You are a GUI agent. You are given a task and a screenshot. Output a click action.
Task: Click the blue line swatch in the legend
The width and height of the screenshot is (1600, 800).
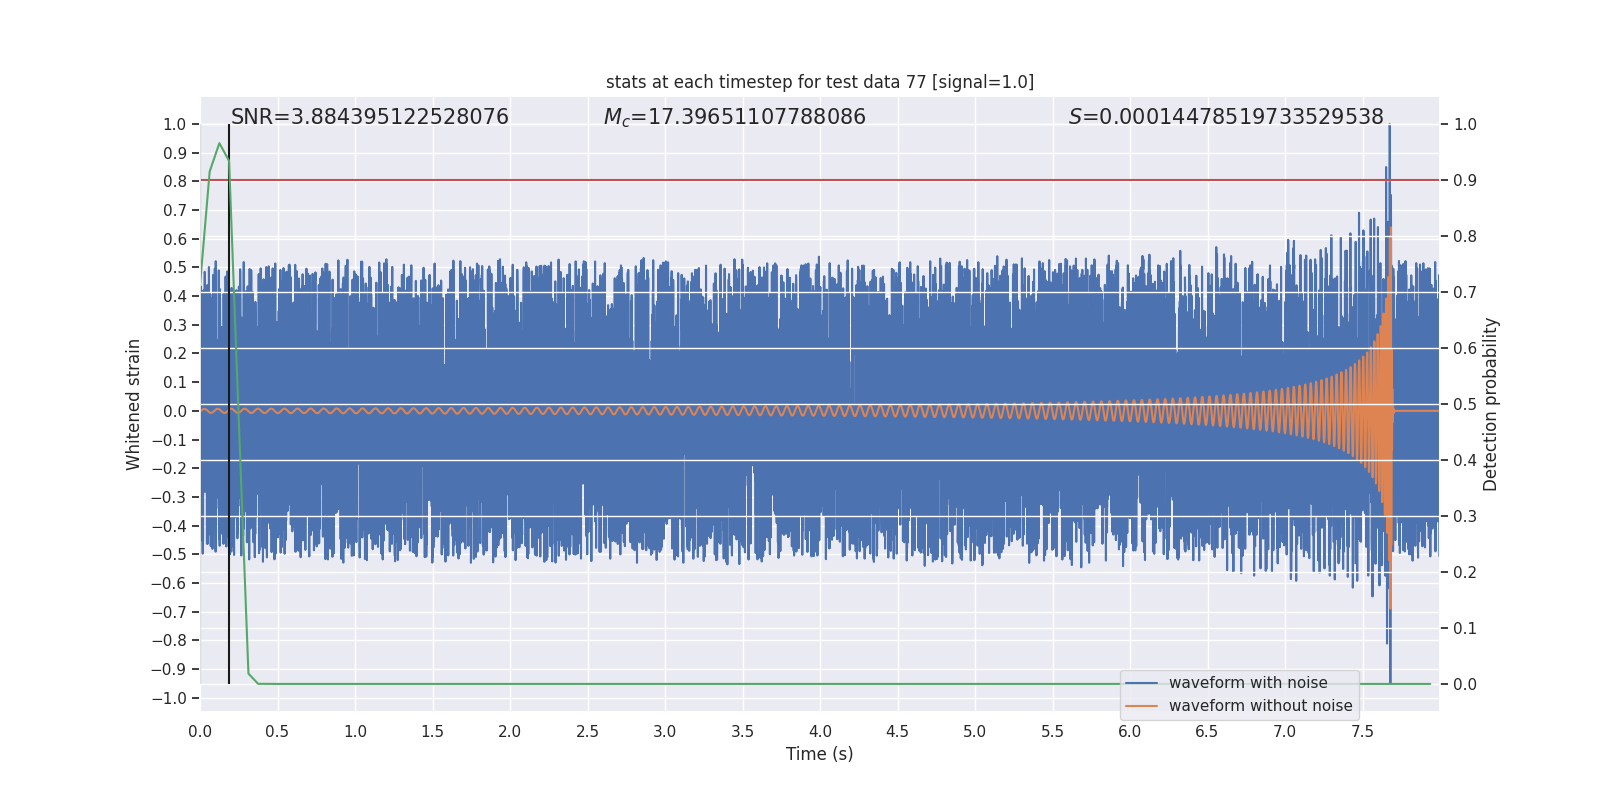(1141, 683)
